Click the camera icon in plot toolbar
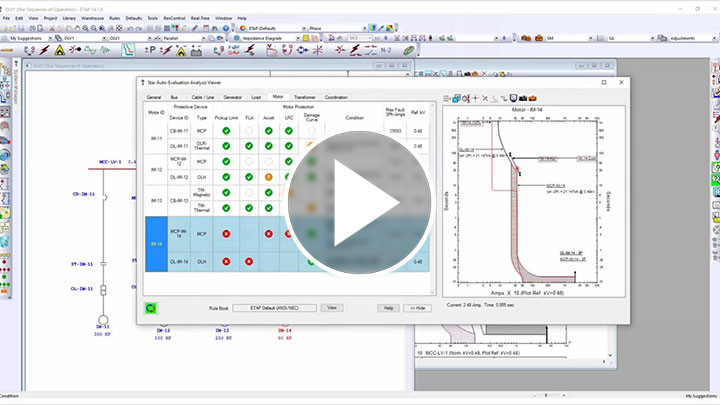Screen dimensions: 720x405 tap(523, 98)
